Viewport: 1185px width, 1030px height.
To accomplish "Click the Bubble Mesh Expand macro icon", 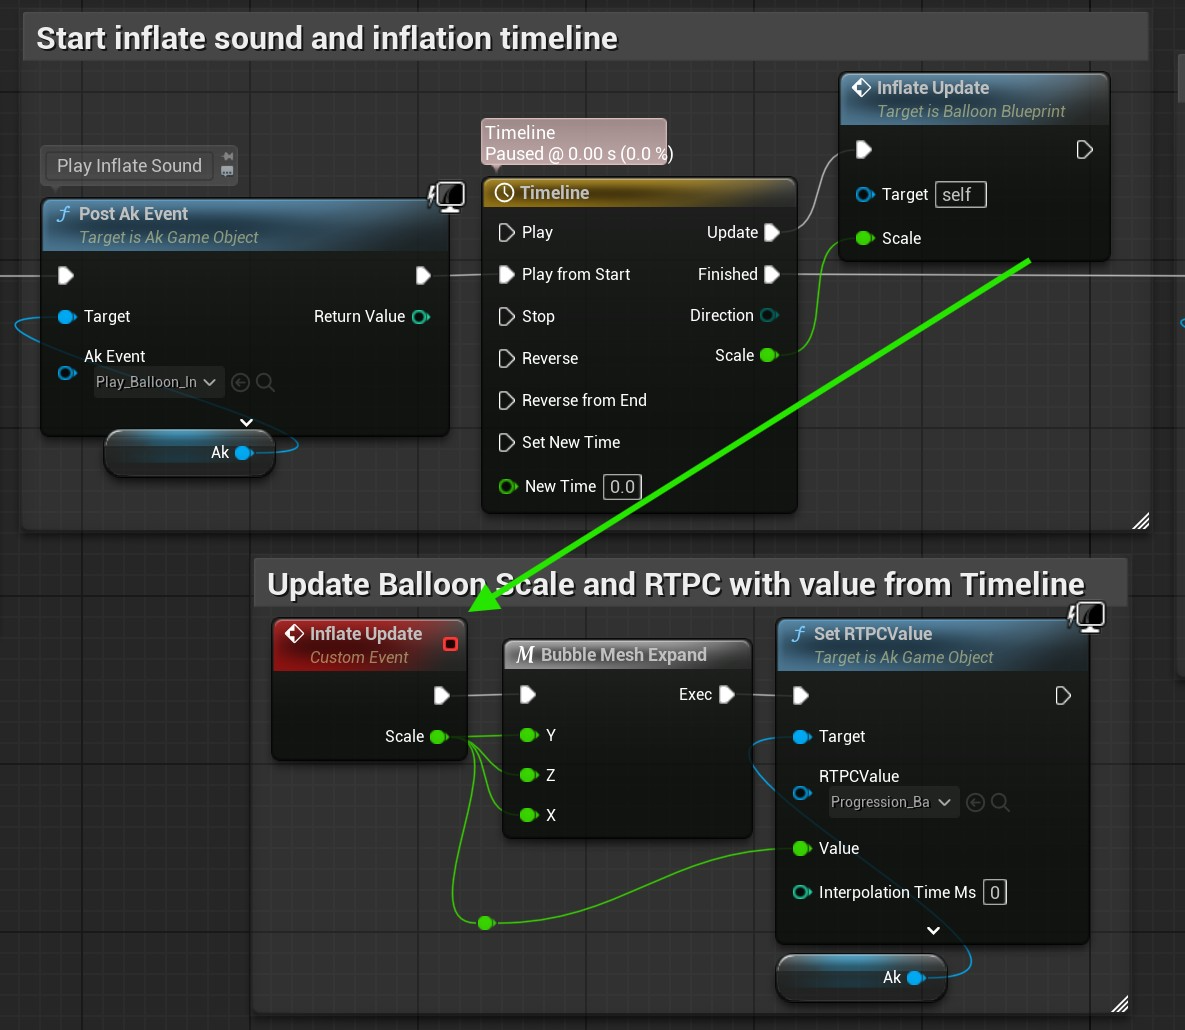I will pyautogui.click(x=525, y=655).
